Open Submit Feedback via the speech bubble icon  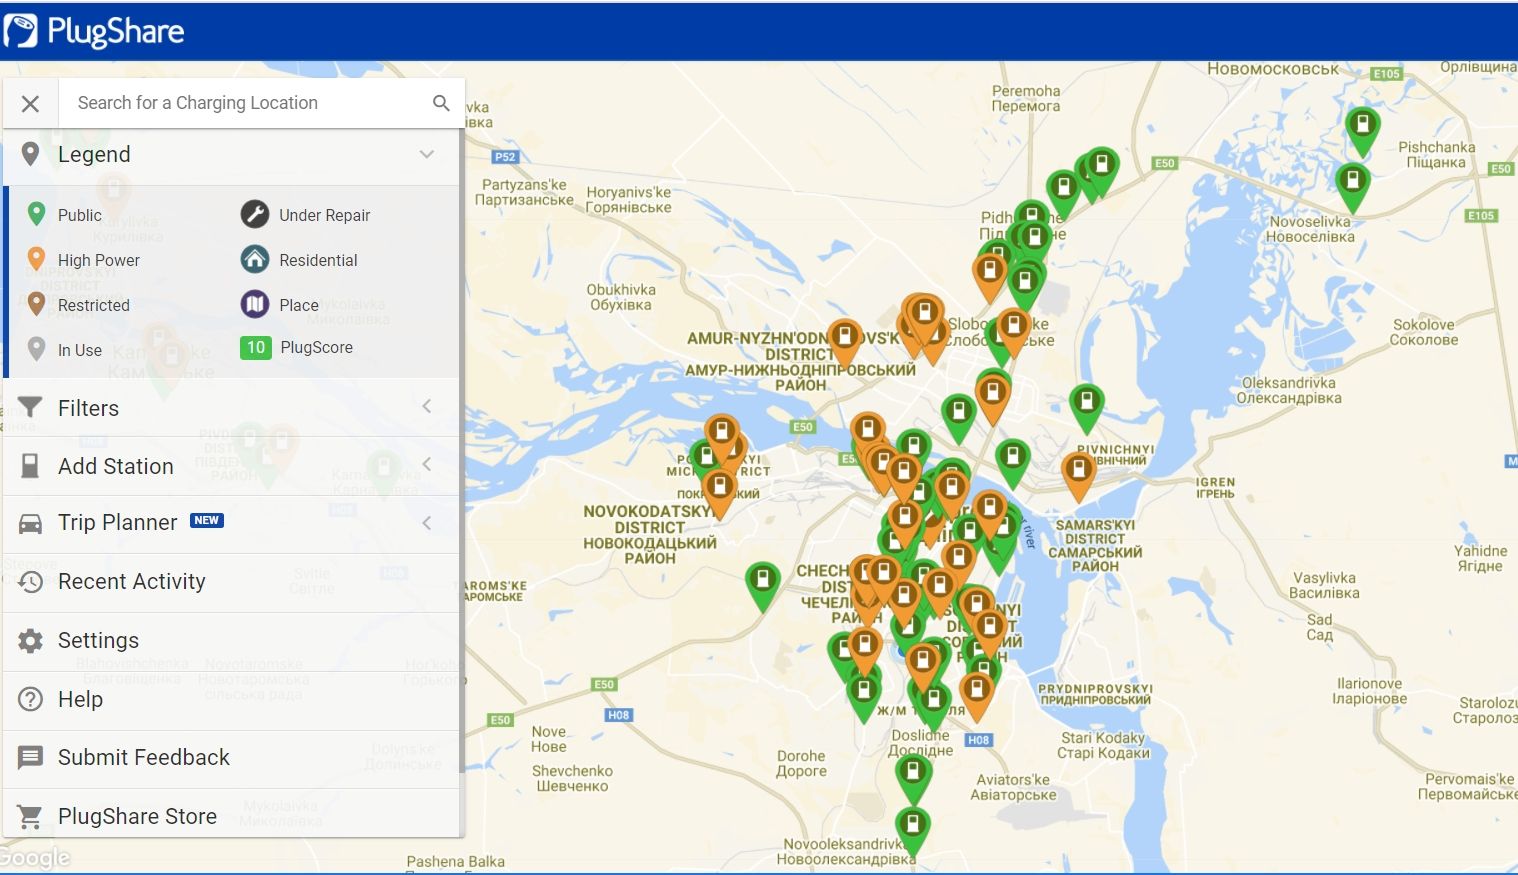[x=30, y=757]
